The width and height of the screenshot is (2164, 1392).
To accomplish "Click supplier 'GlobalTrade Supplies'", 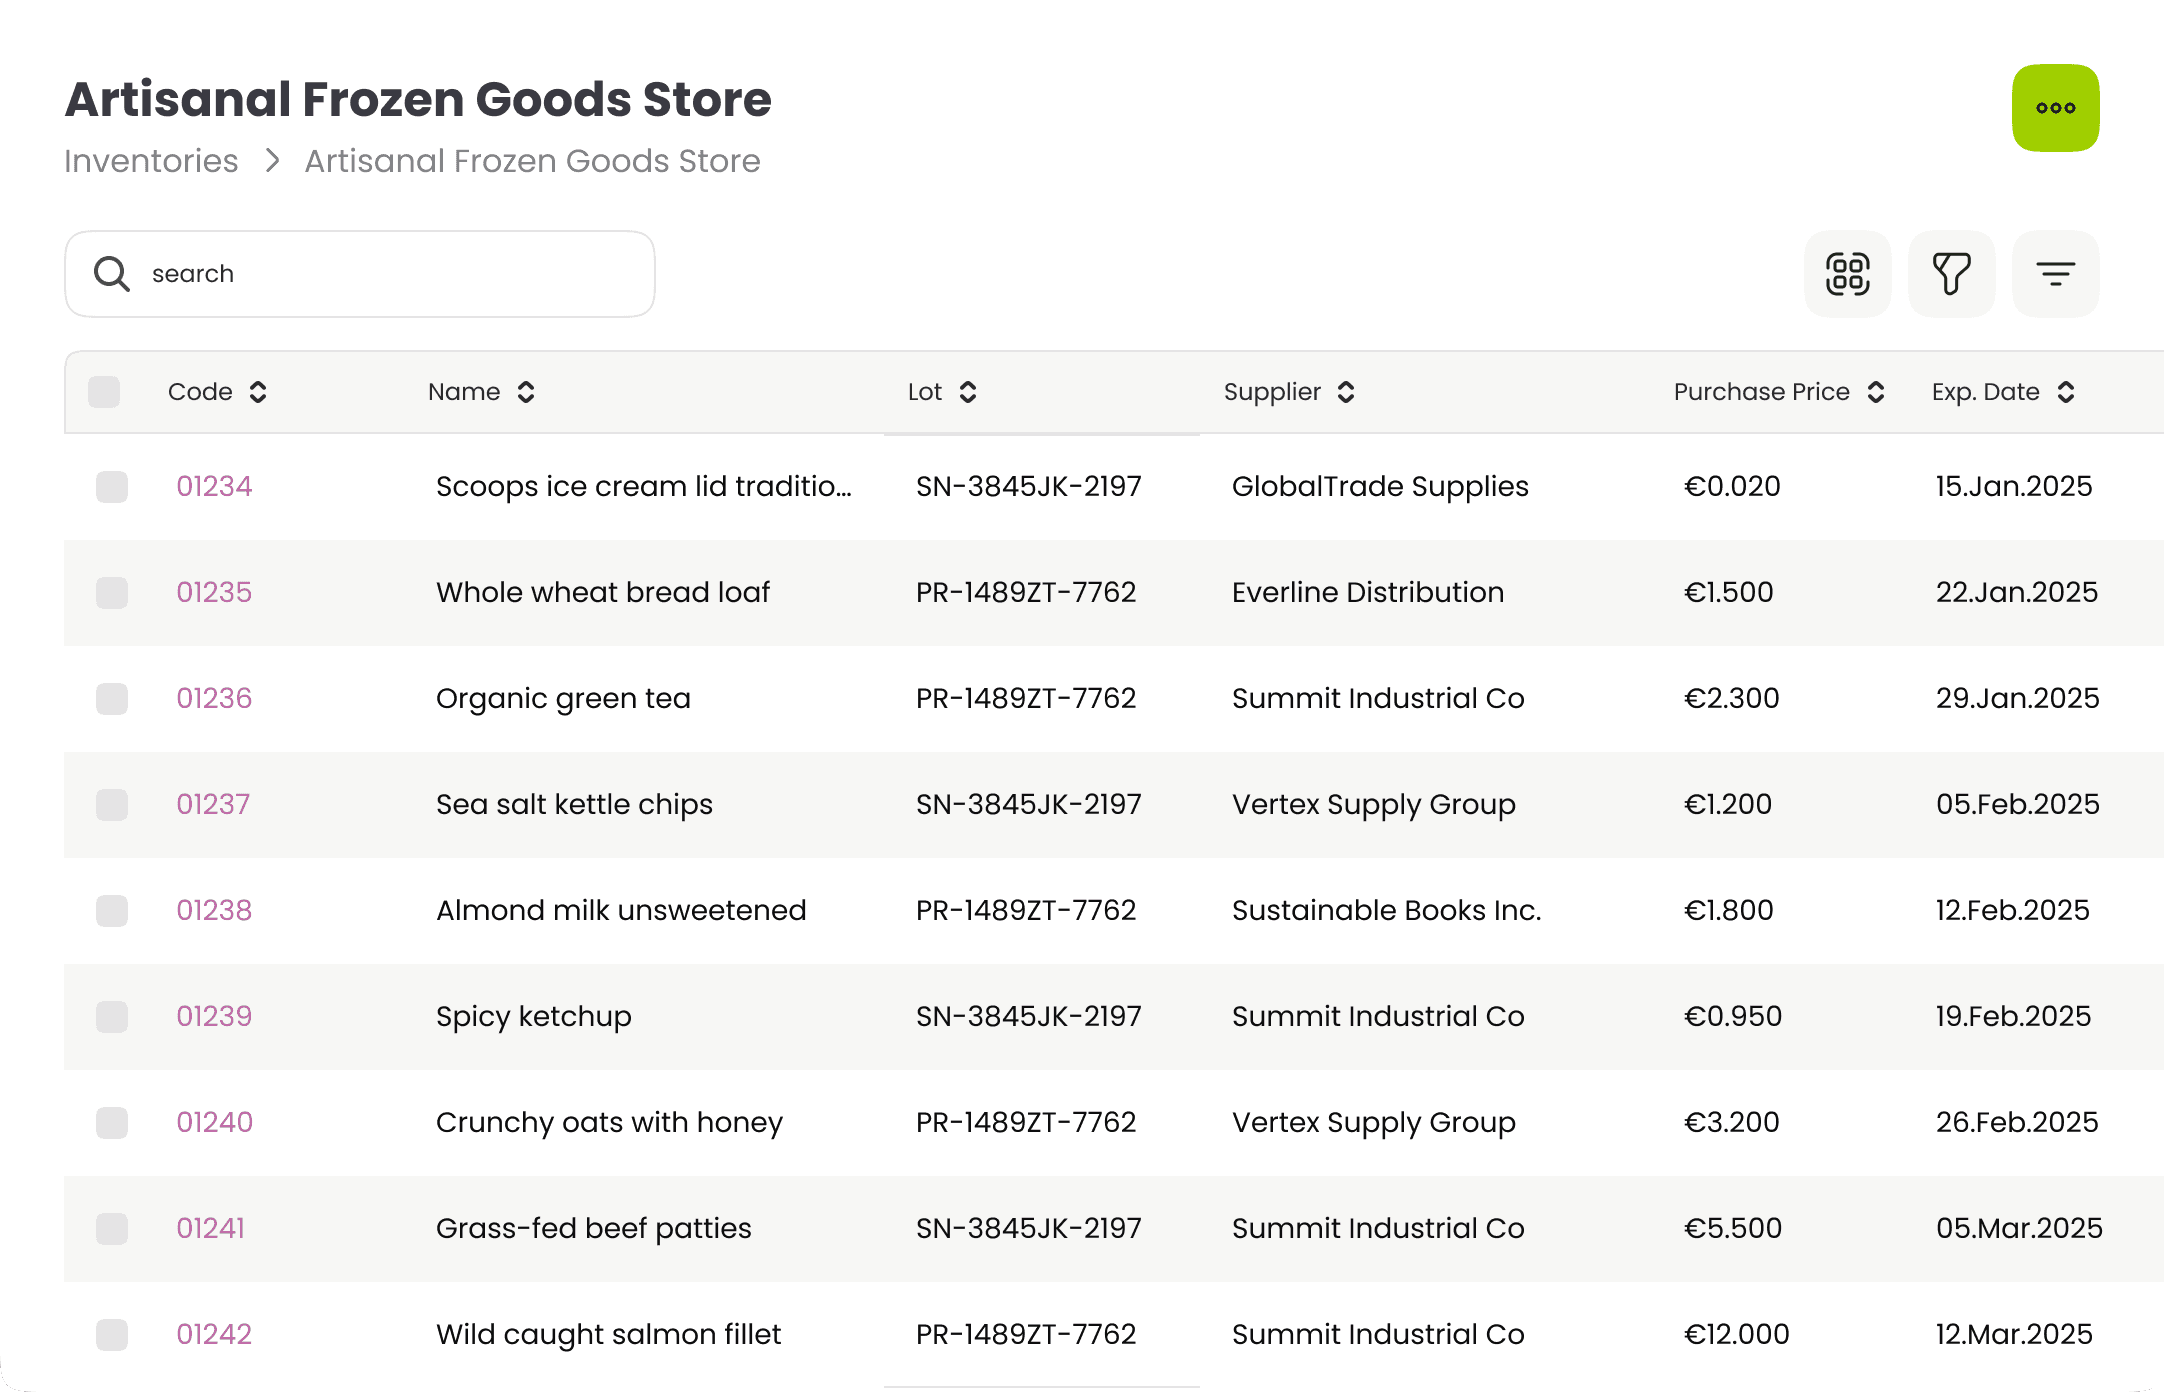I will coord(1380,486).
